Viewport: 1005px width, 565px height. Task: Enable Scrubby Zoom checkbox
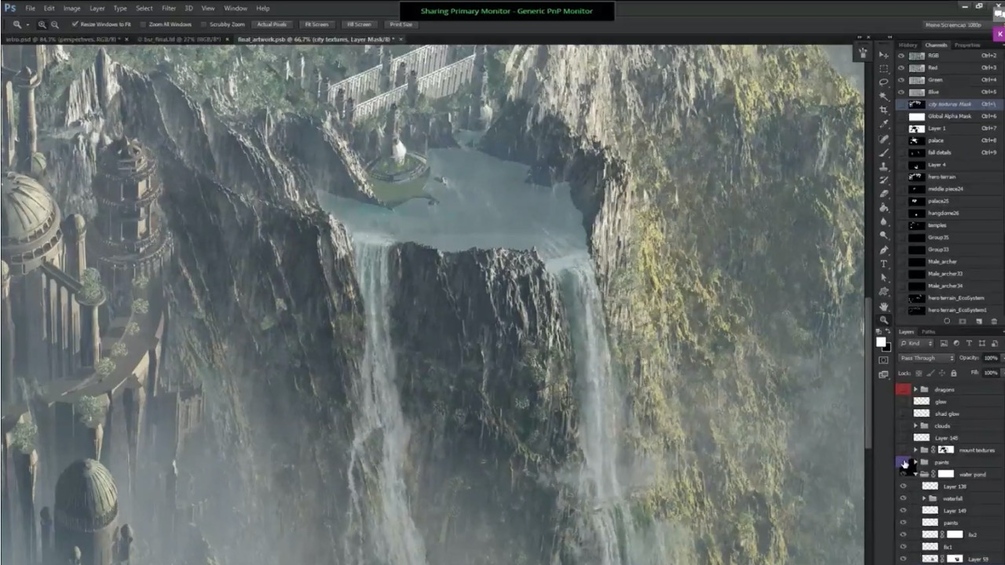pyautogui.click(x=203, y=24)
